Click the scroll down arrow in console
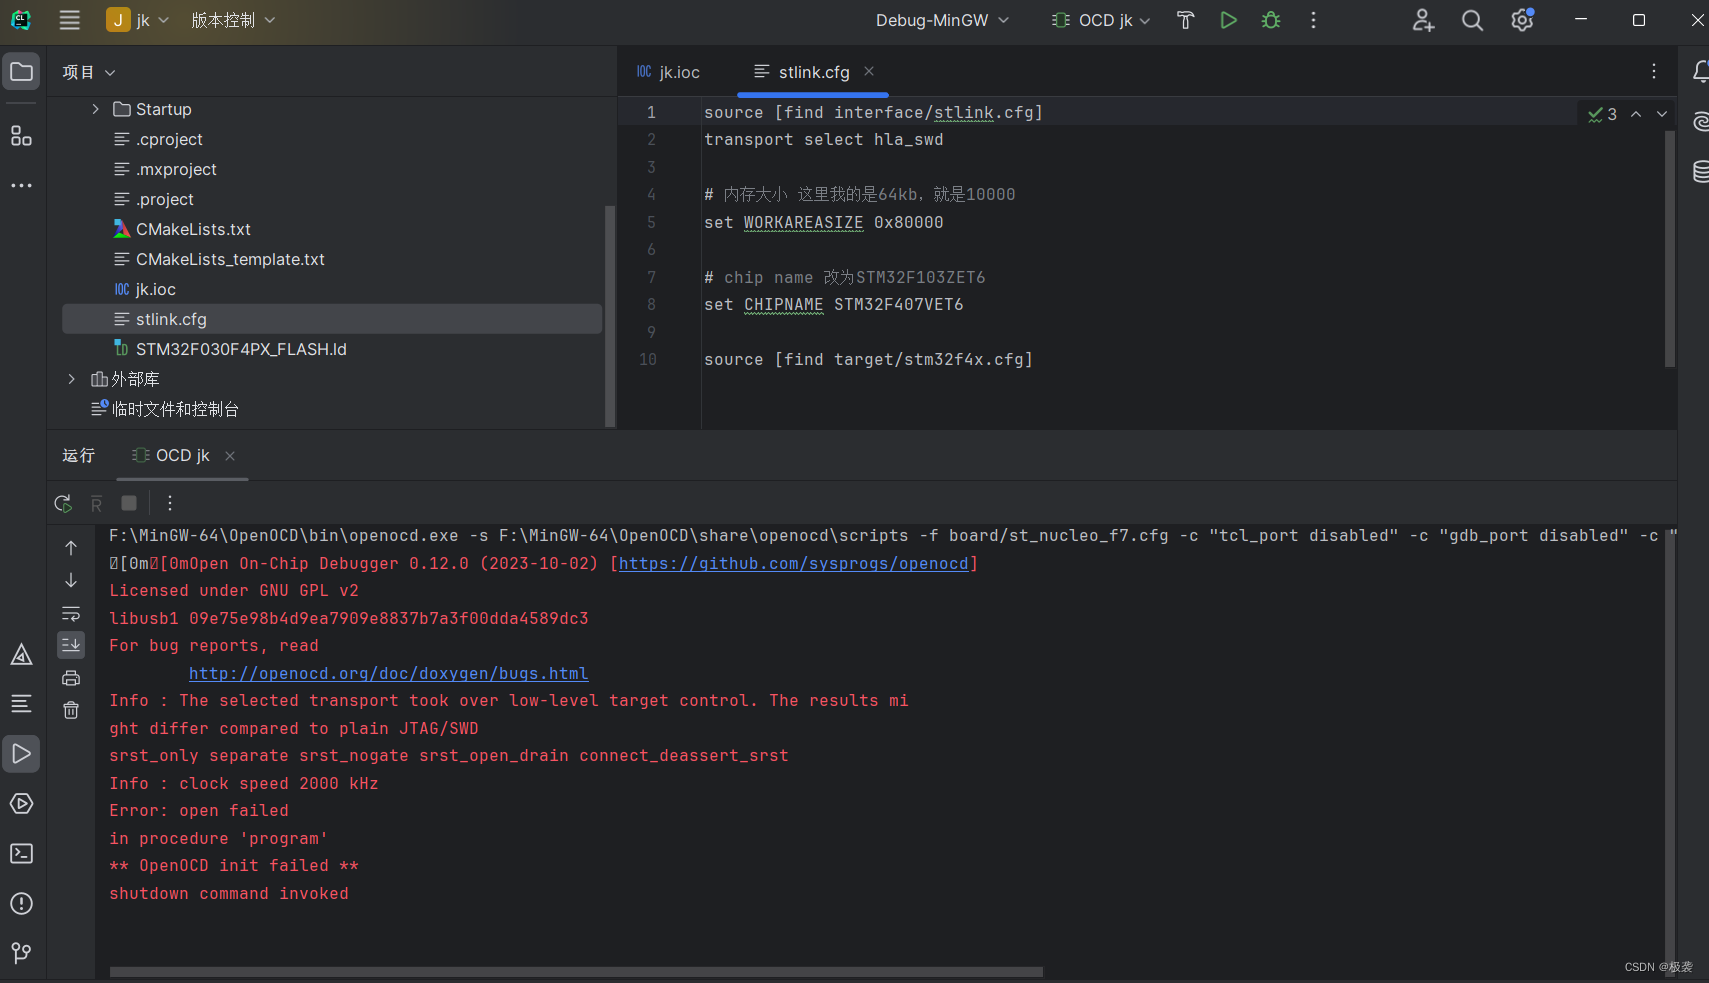 (x=71, y=580)
